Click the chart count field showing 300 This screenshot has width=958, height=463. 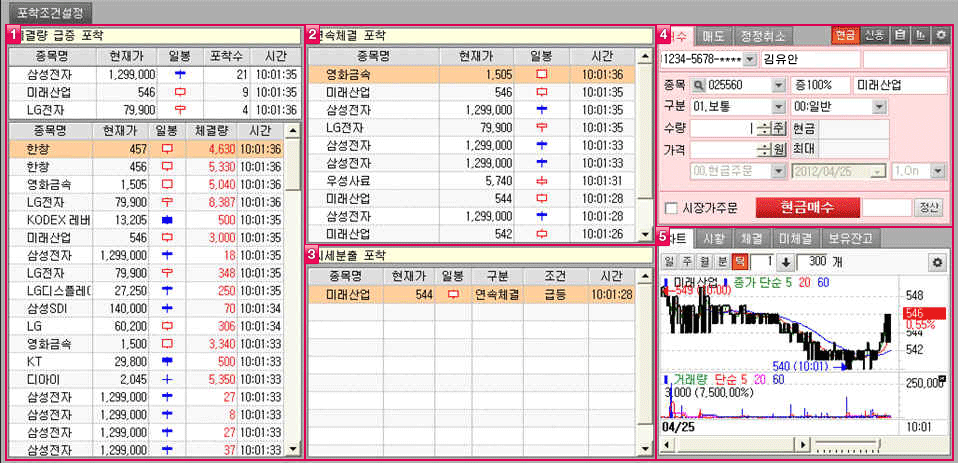point(813,262)
